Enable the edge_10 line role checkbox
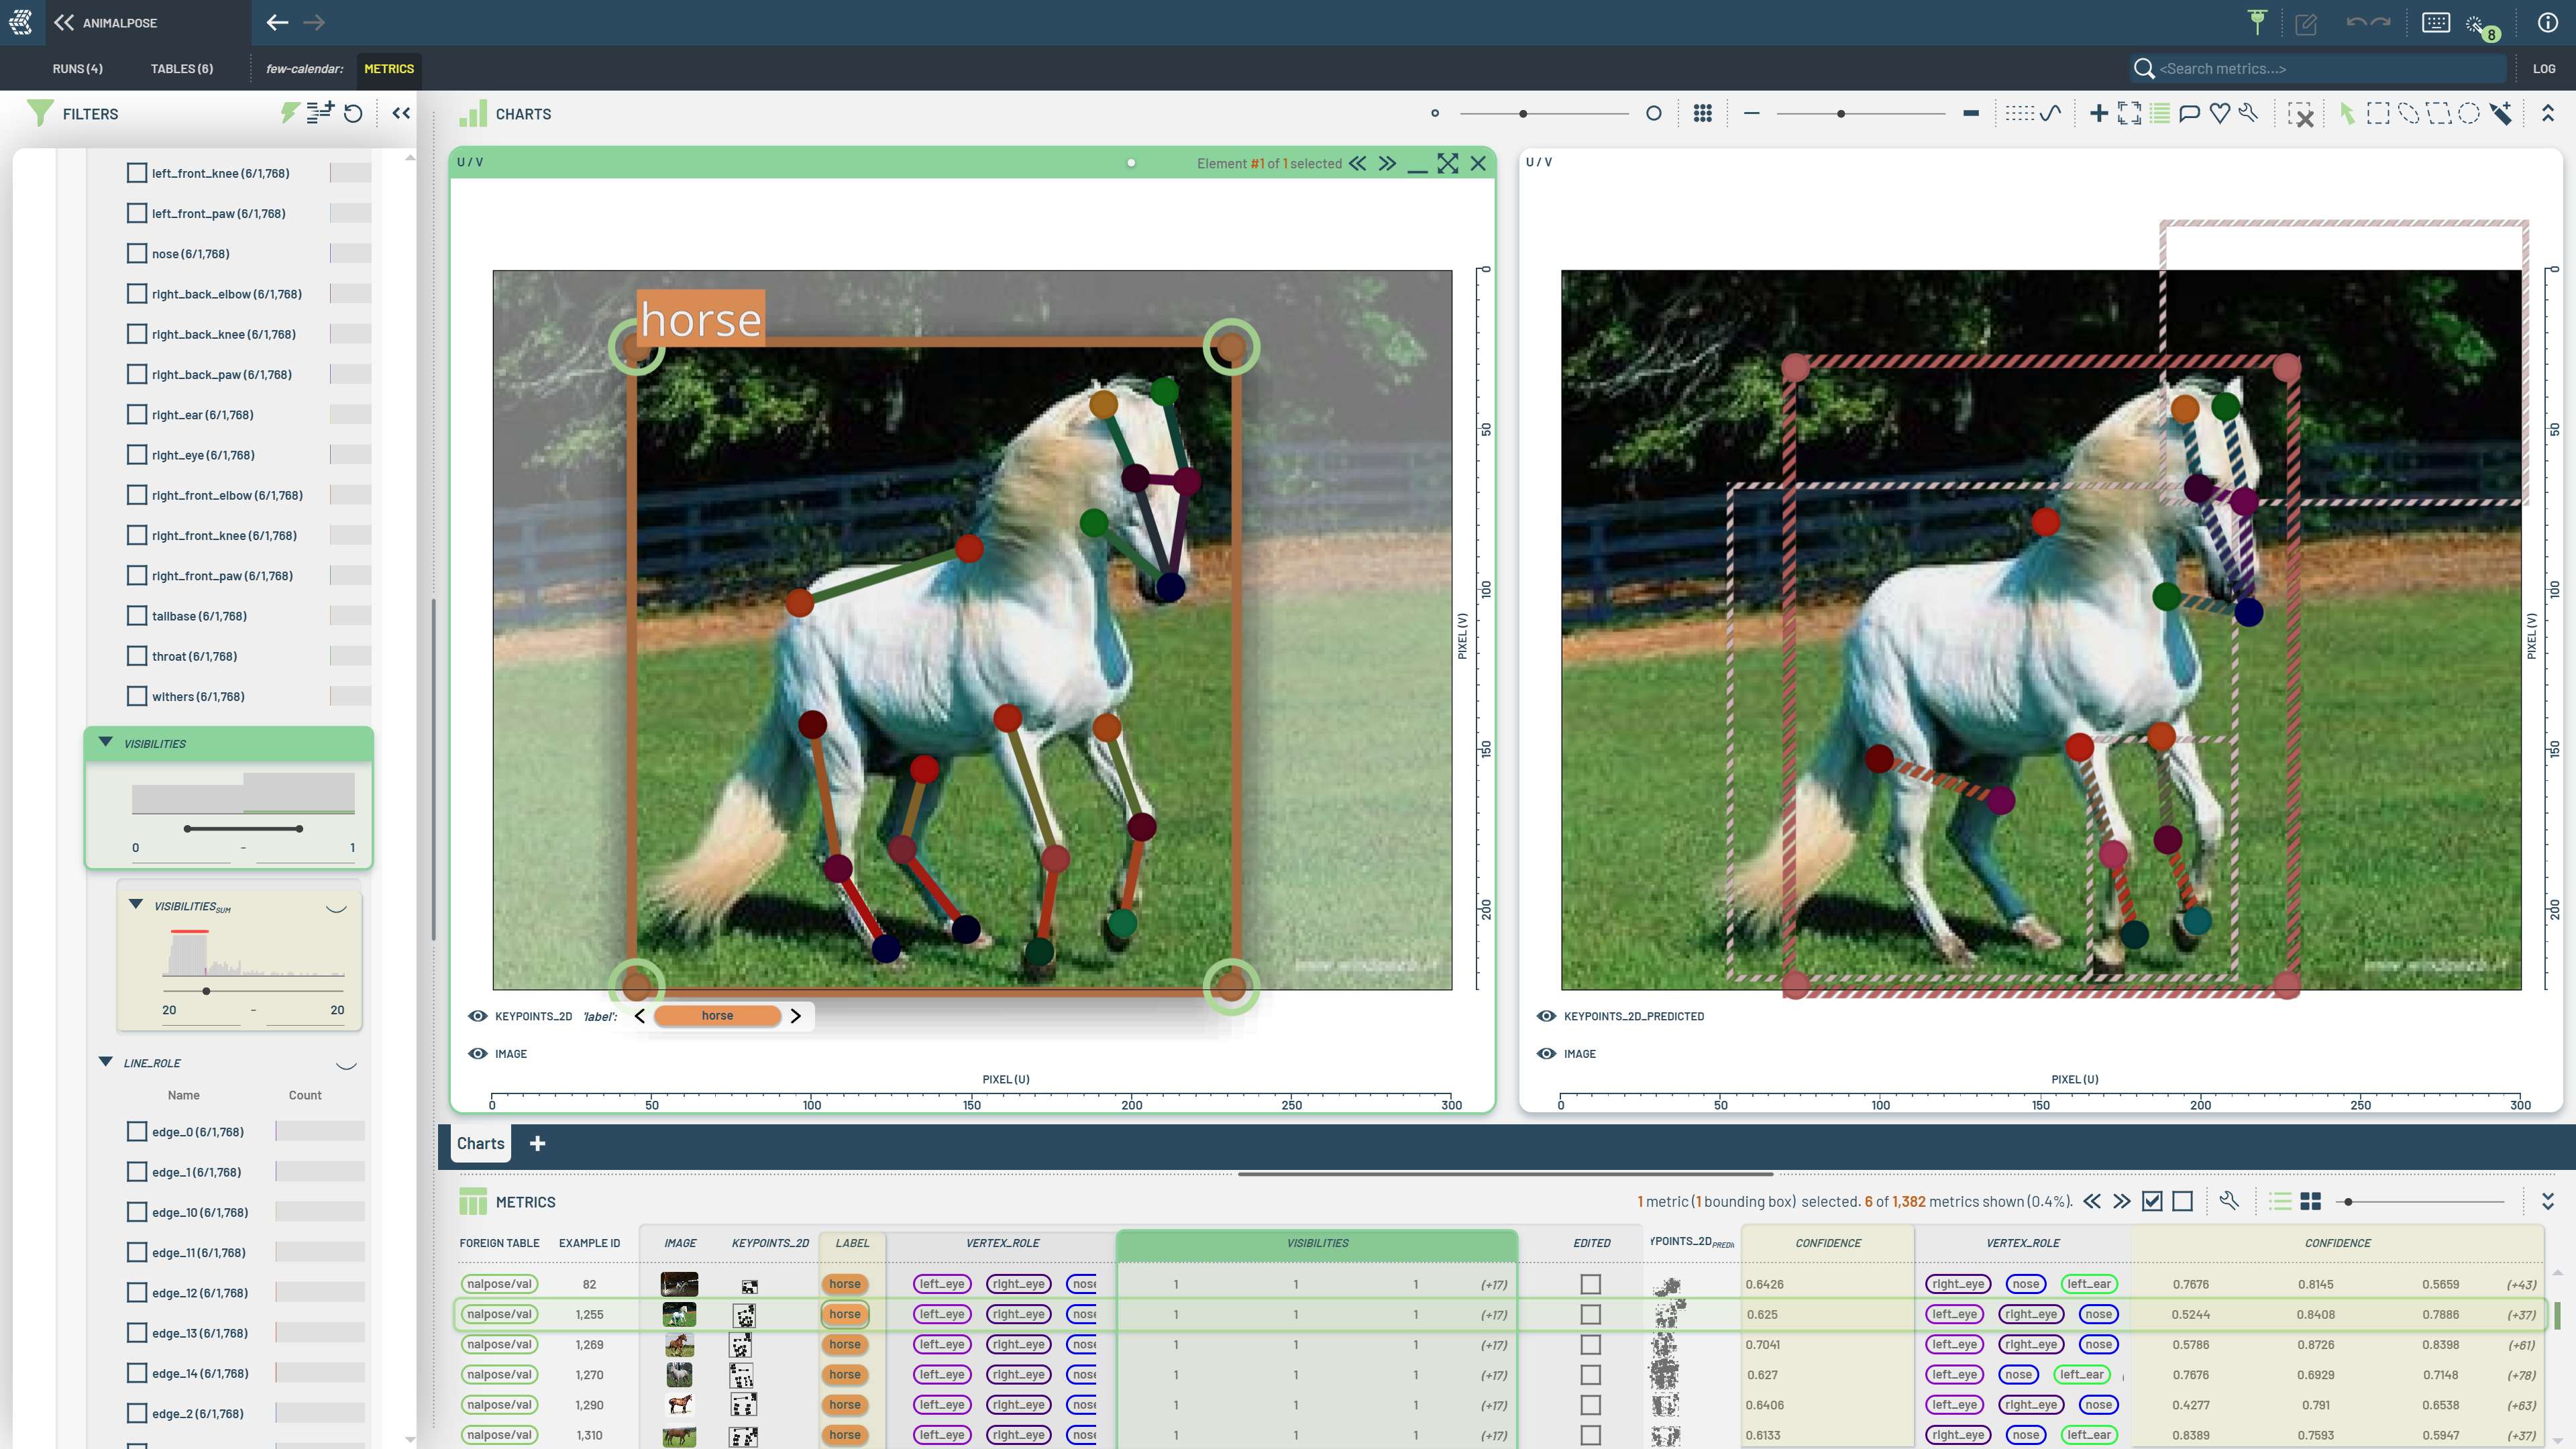This screenshot has height=1449, width=2576. 137,1212
